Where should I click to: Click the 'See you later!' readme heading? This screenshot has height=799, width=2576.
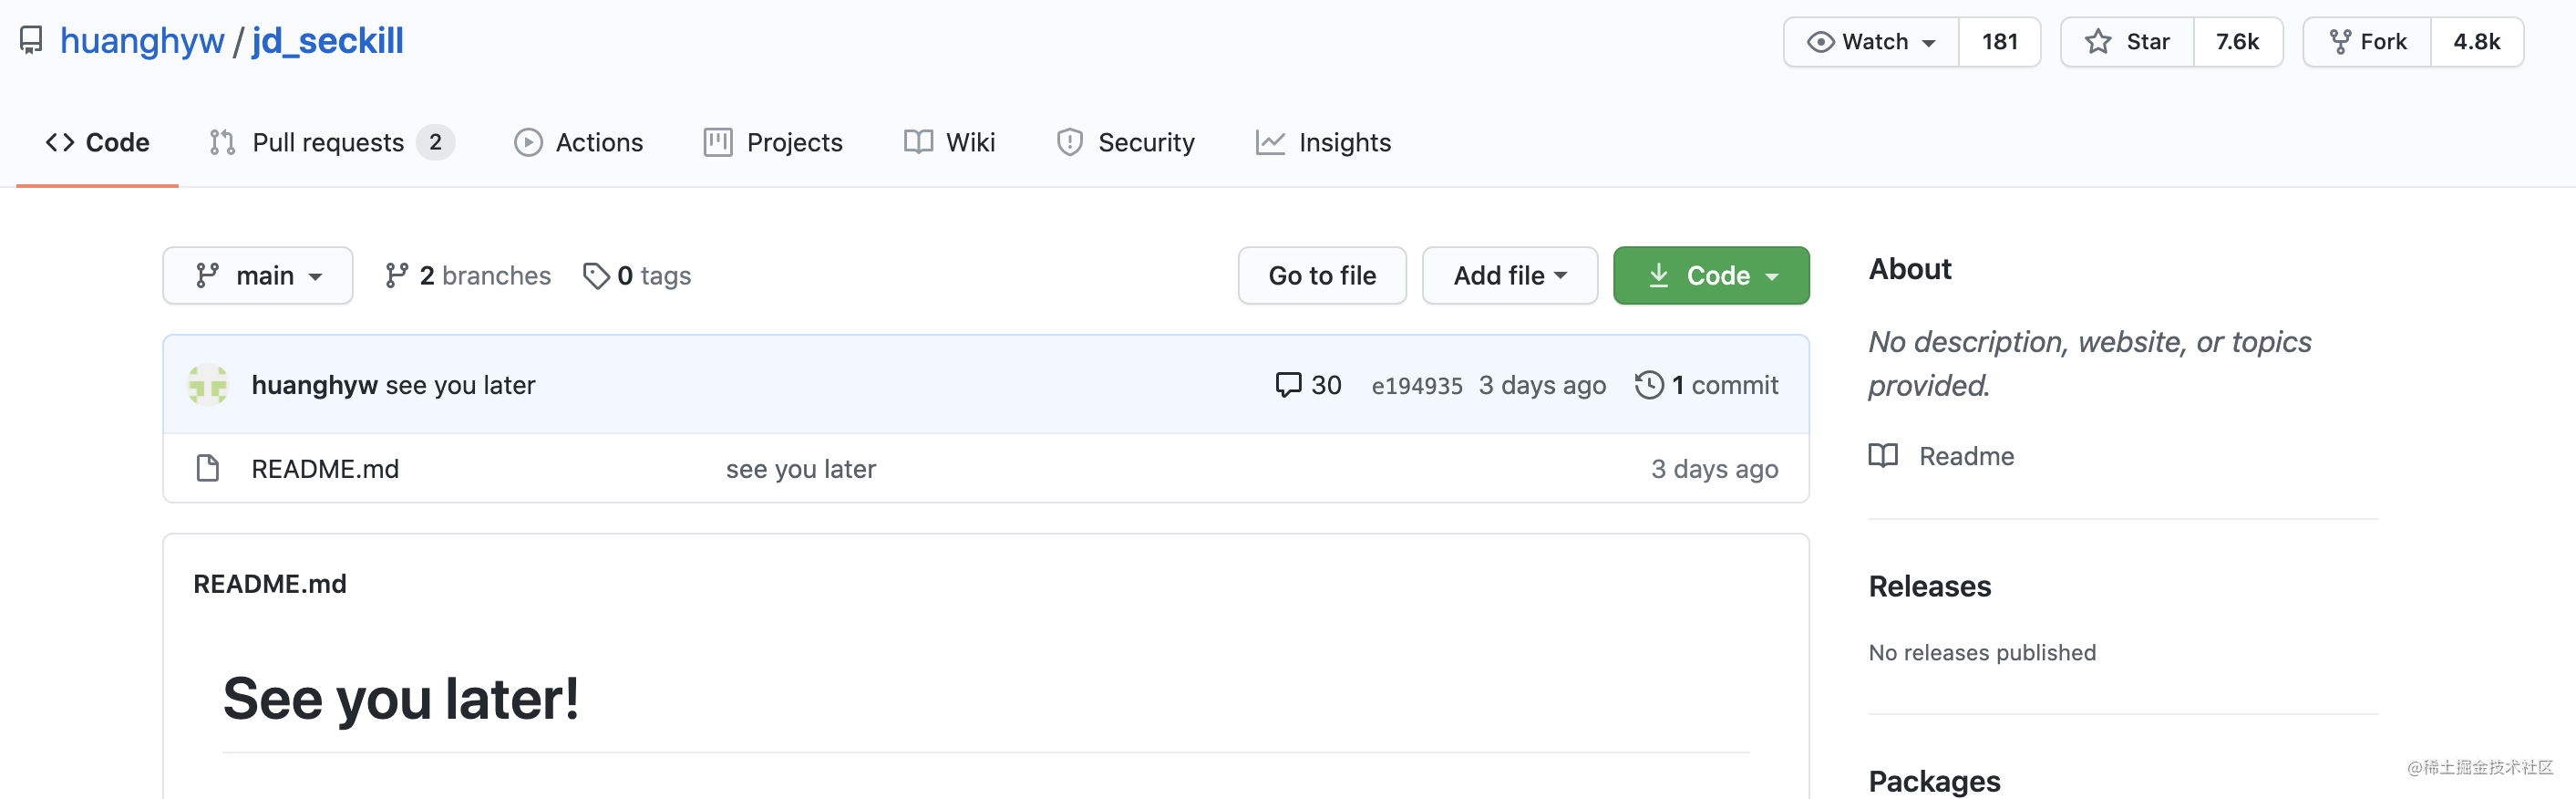click(401, 699)
